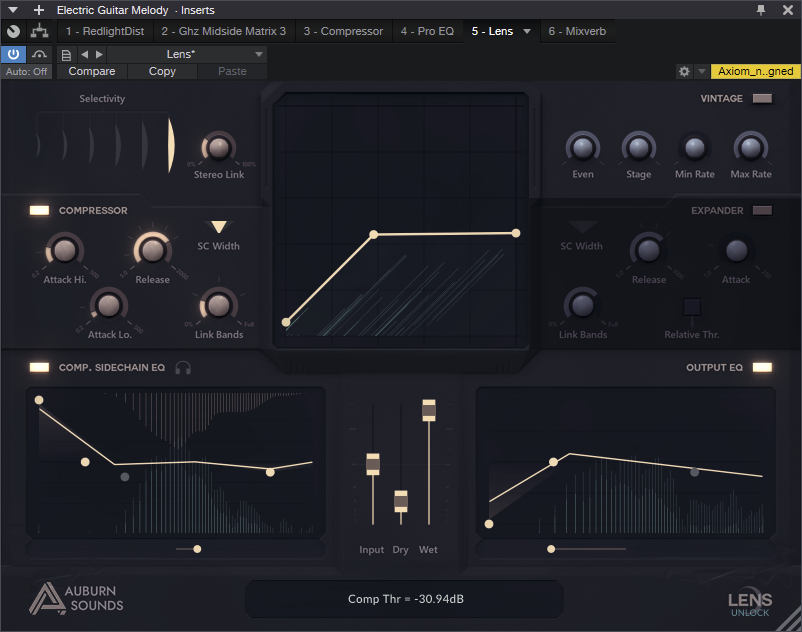Click Auto: Off automation button

(26, 72)
